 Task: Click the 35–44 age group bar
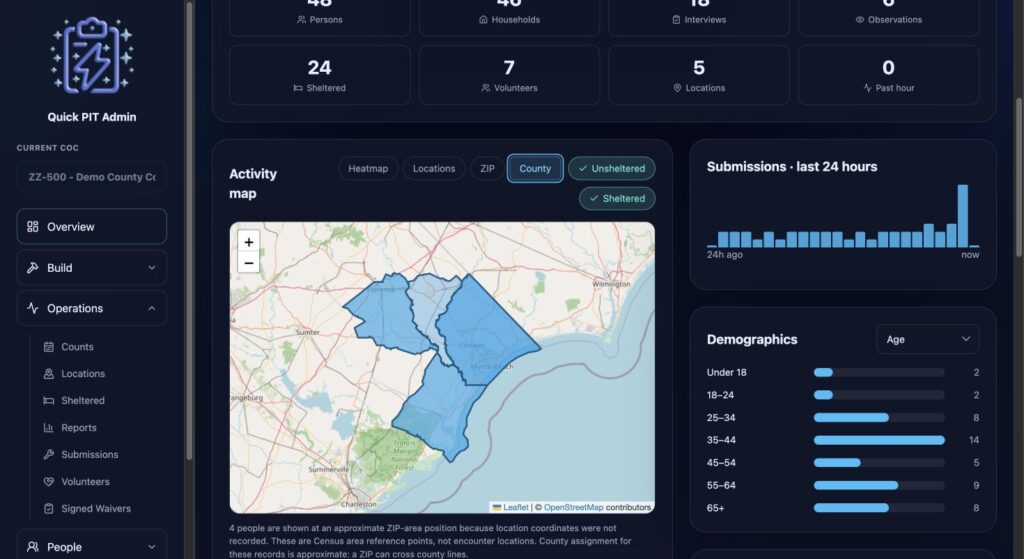pyautogui.click(x=879, y=440)
